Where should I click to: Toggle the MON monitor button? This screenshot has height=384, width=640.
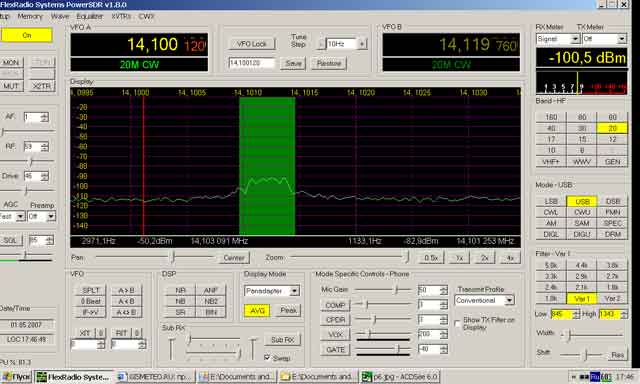click(11, 62)
